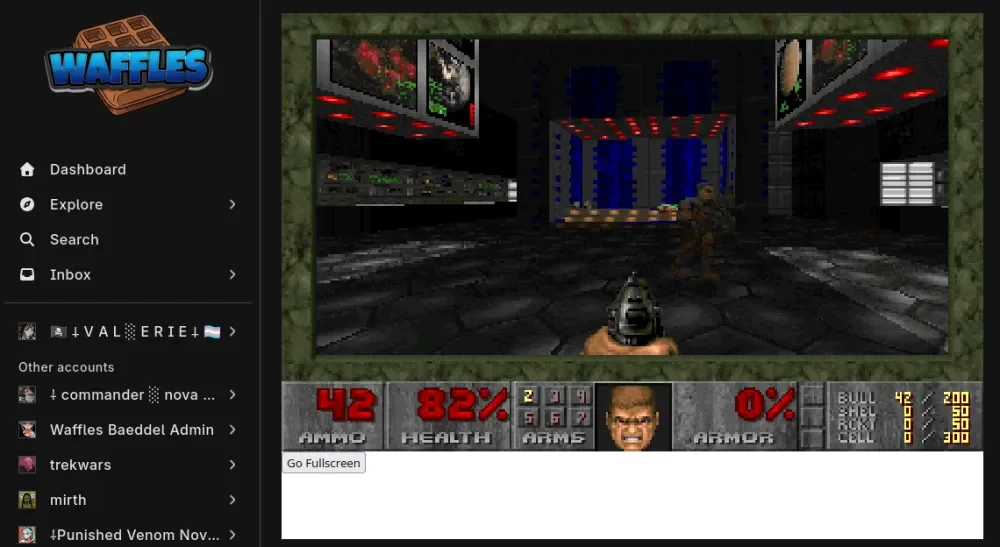
Task: Expand the commander nova chevron
Action: [x=232, y=395]
